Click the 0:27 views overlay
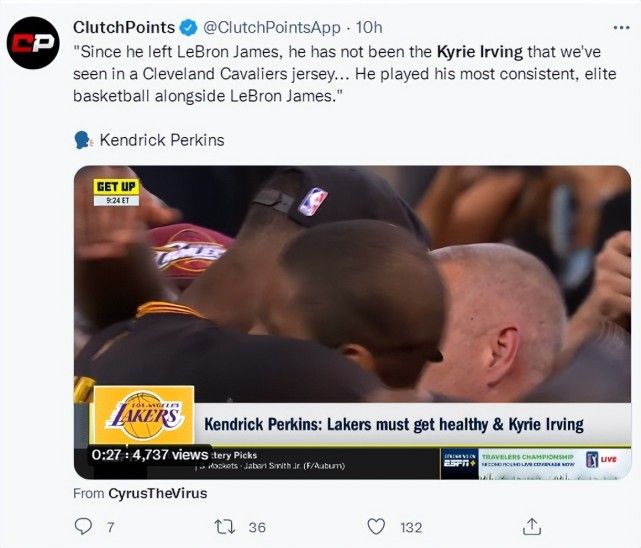Screen dimensions: 641x548 point(148,454)
